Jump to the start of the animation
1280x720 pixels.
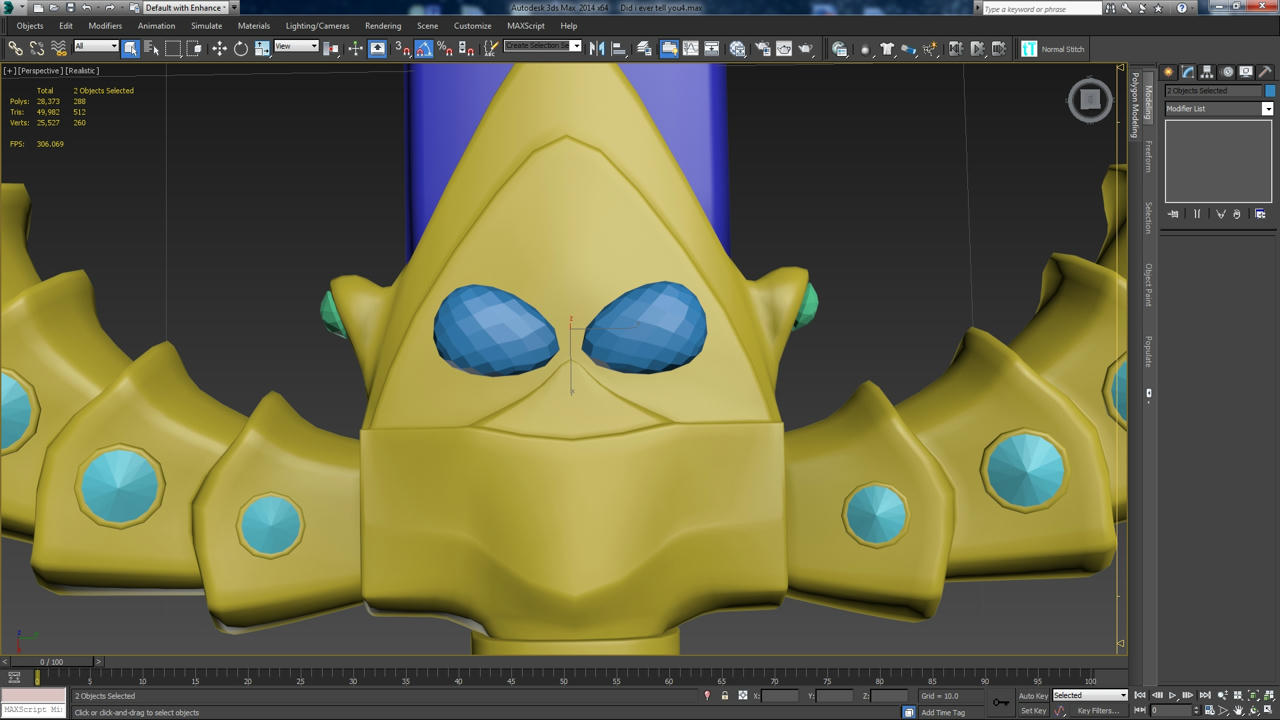click(x=1140, y=696)
